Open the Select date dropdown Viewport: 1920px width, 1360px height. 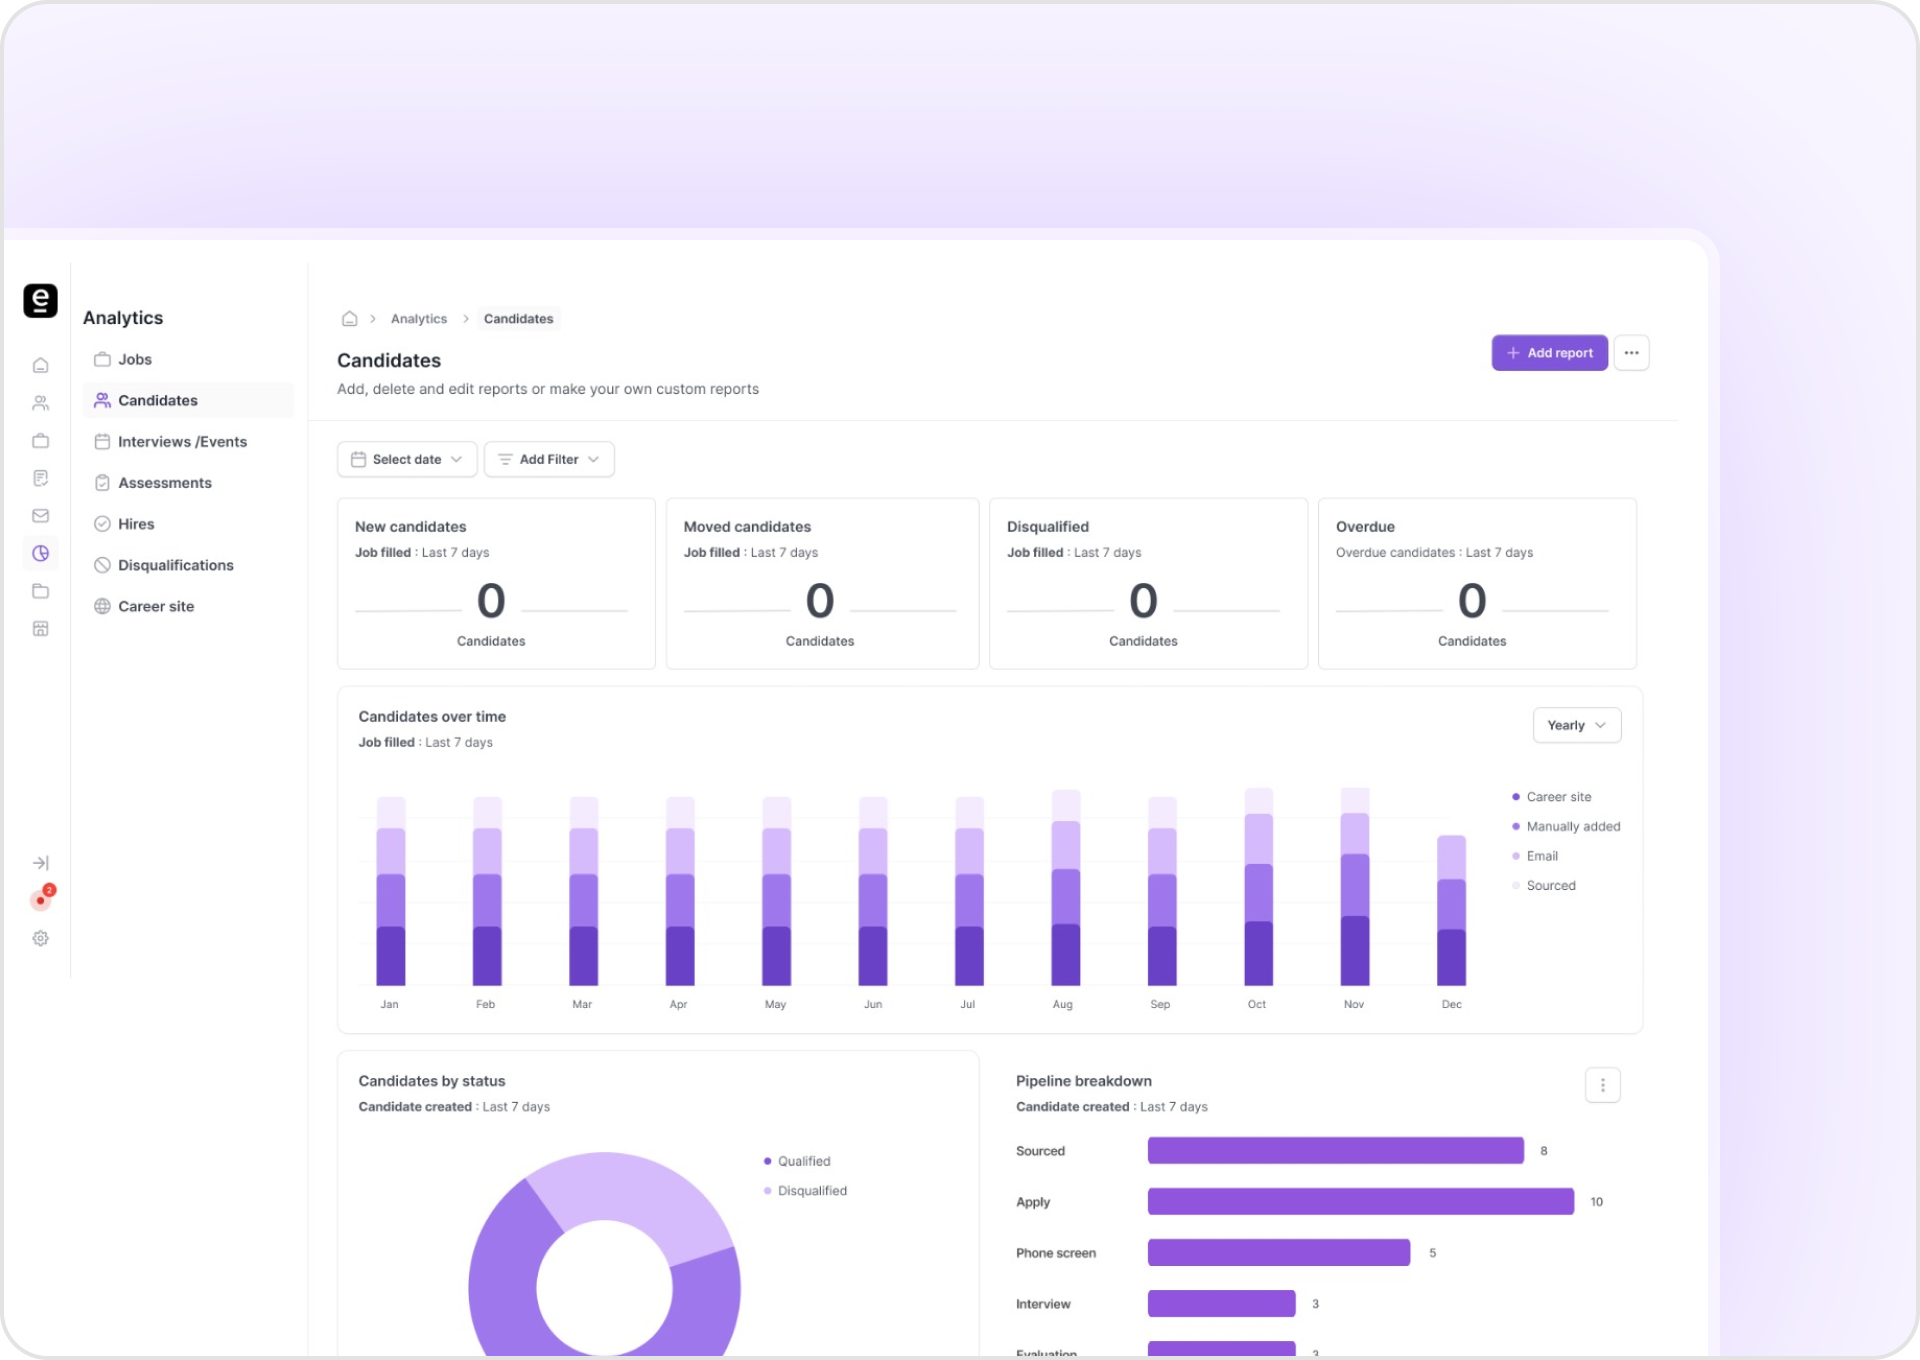(407, 459)
